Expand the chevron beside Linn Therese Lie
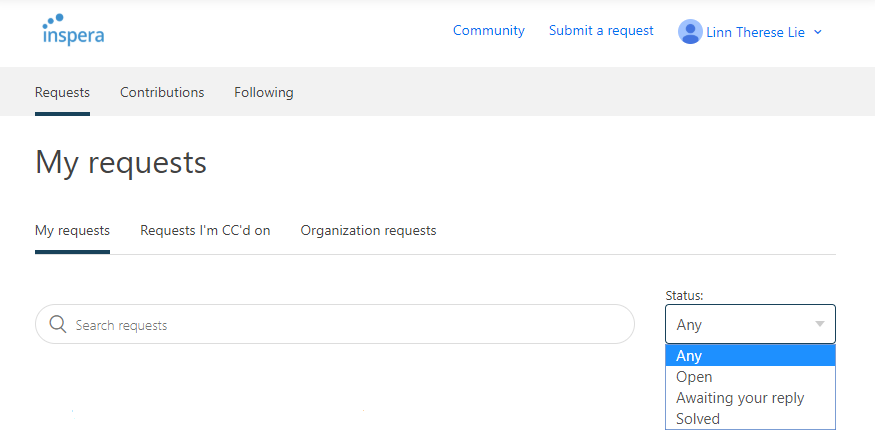This screenshot has height=441, width=875. 818,32
